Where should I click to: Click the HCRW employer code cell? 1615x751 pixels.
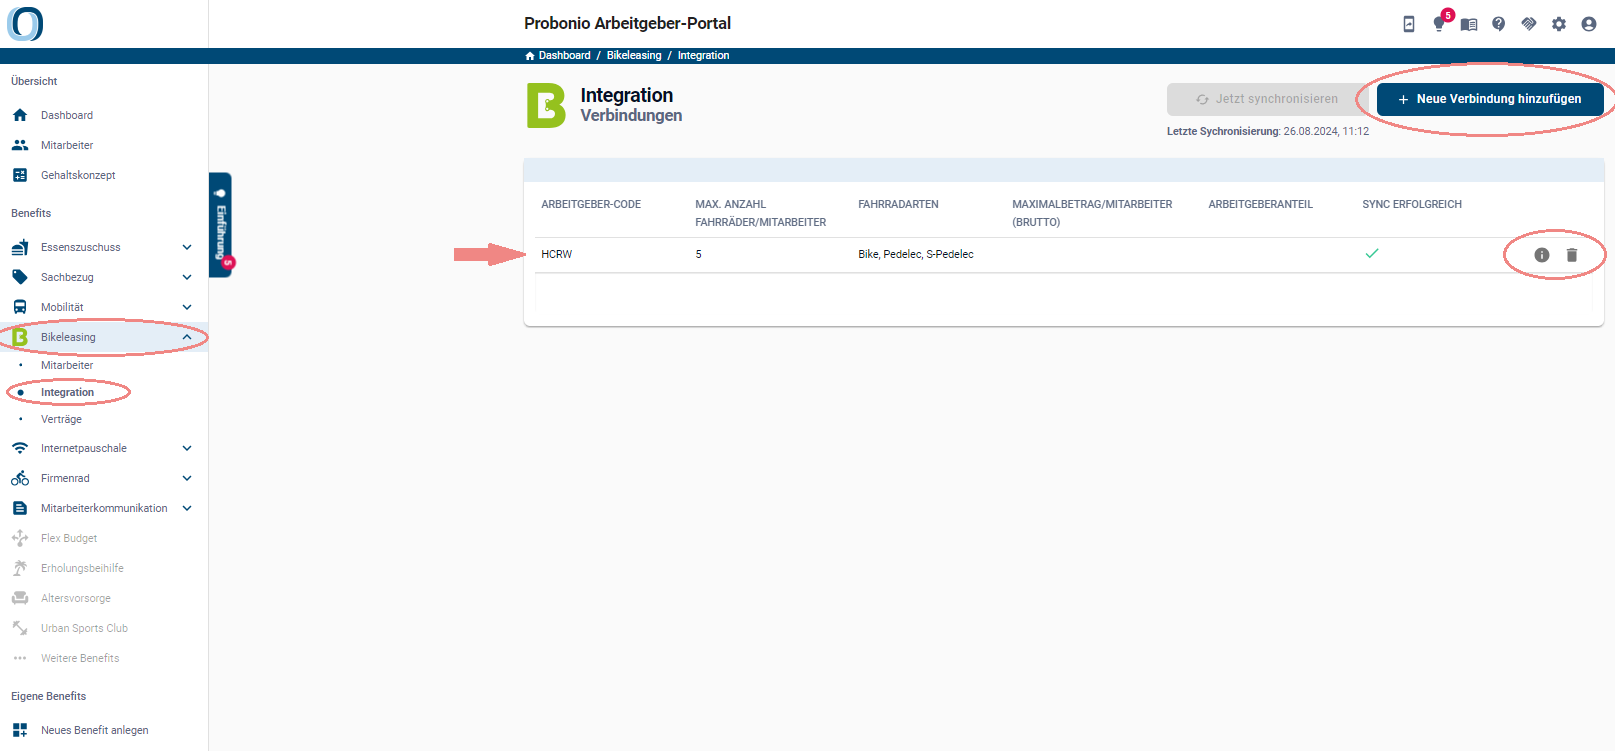(x=557, y=254)
